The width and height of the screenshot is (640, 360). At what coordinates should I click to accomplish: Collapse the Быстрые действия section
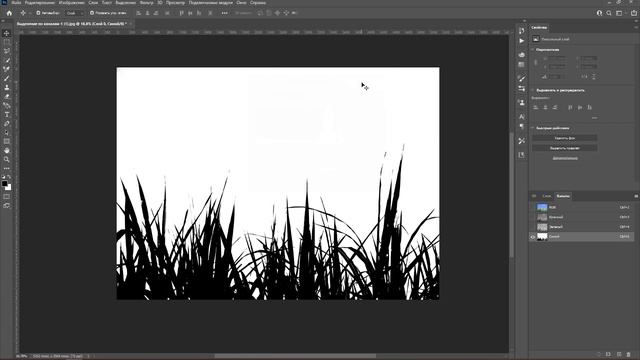(x=532, y=128)
